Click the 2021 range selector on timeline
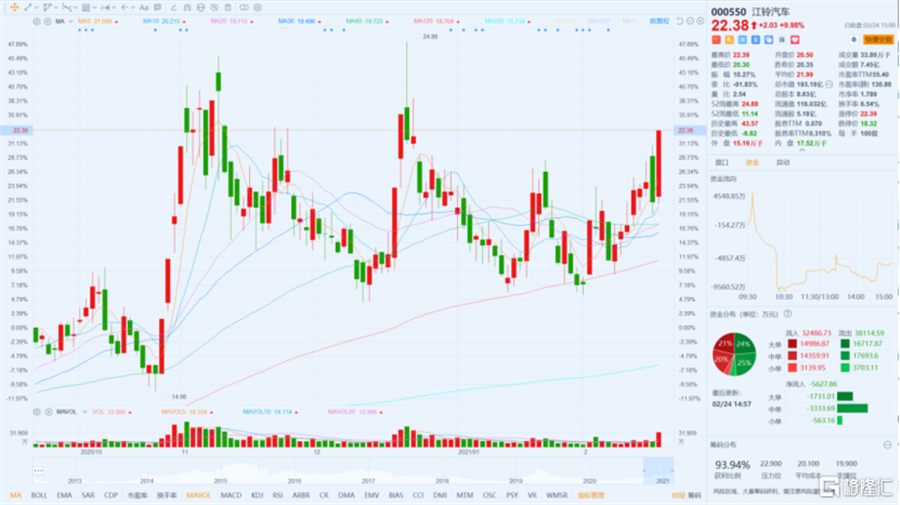The image size is (900, 505). pos(658,471)
